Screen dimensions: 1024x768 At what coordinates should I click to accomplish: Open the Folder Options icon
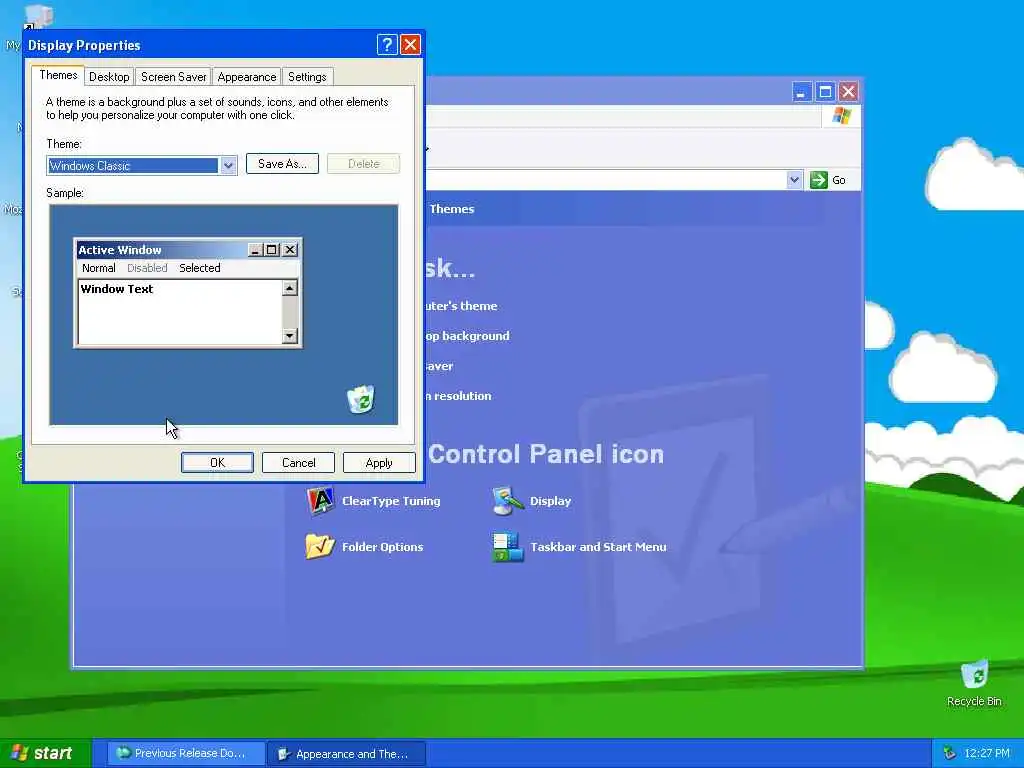pos(364,547)
